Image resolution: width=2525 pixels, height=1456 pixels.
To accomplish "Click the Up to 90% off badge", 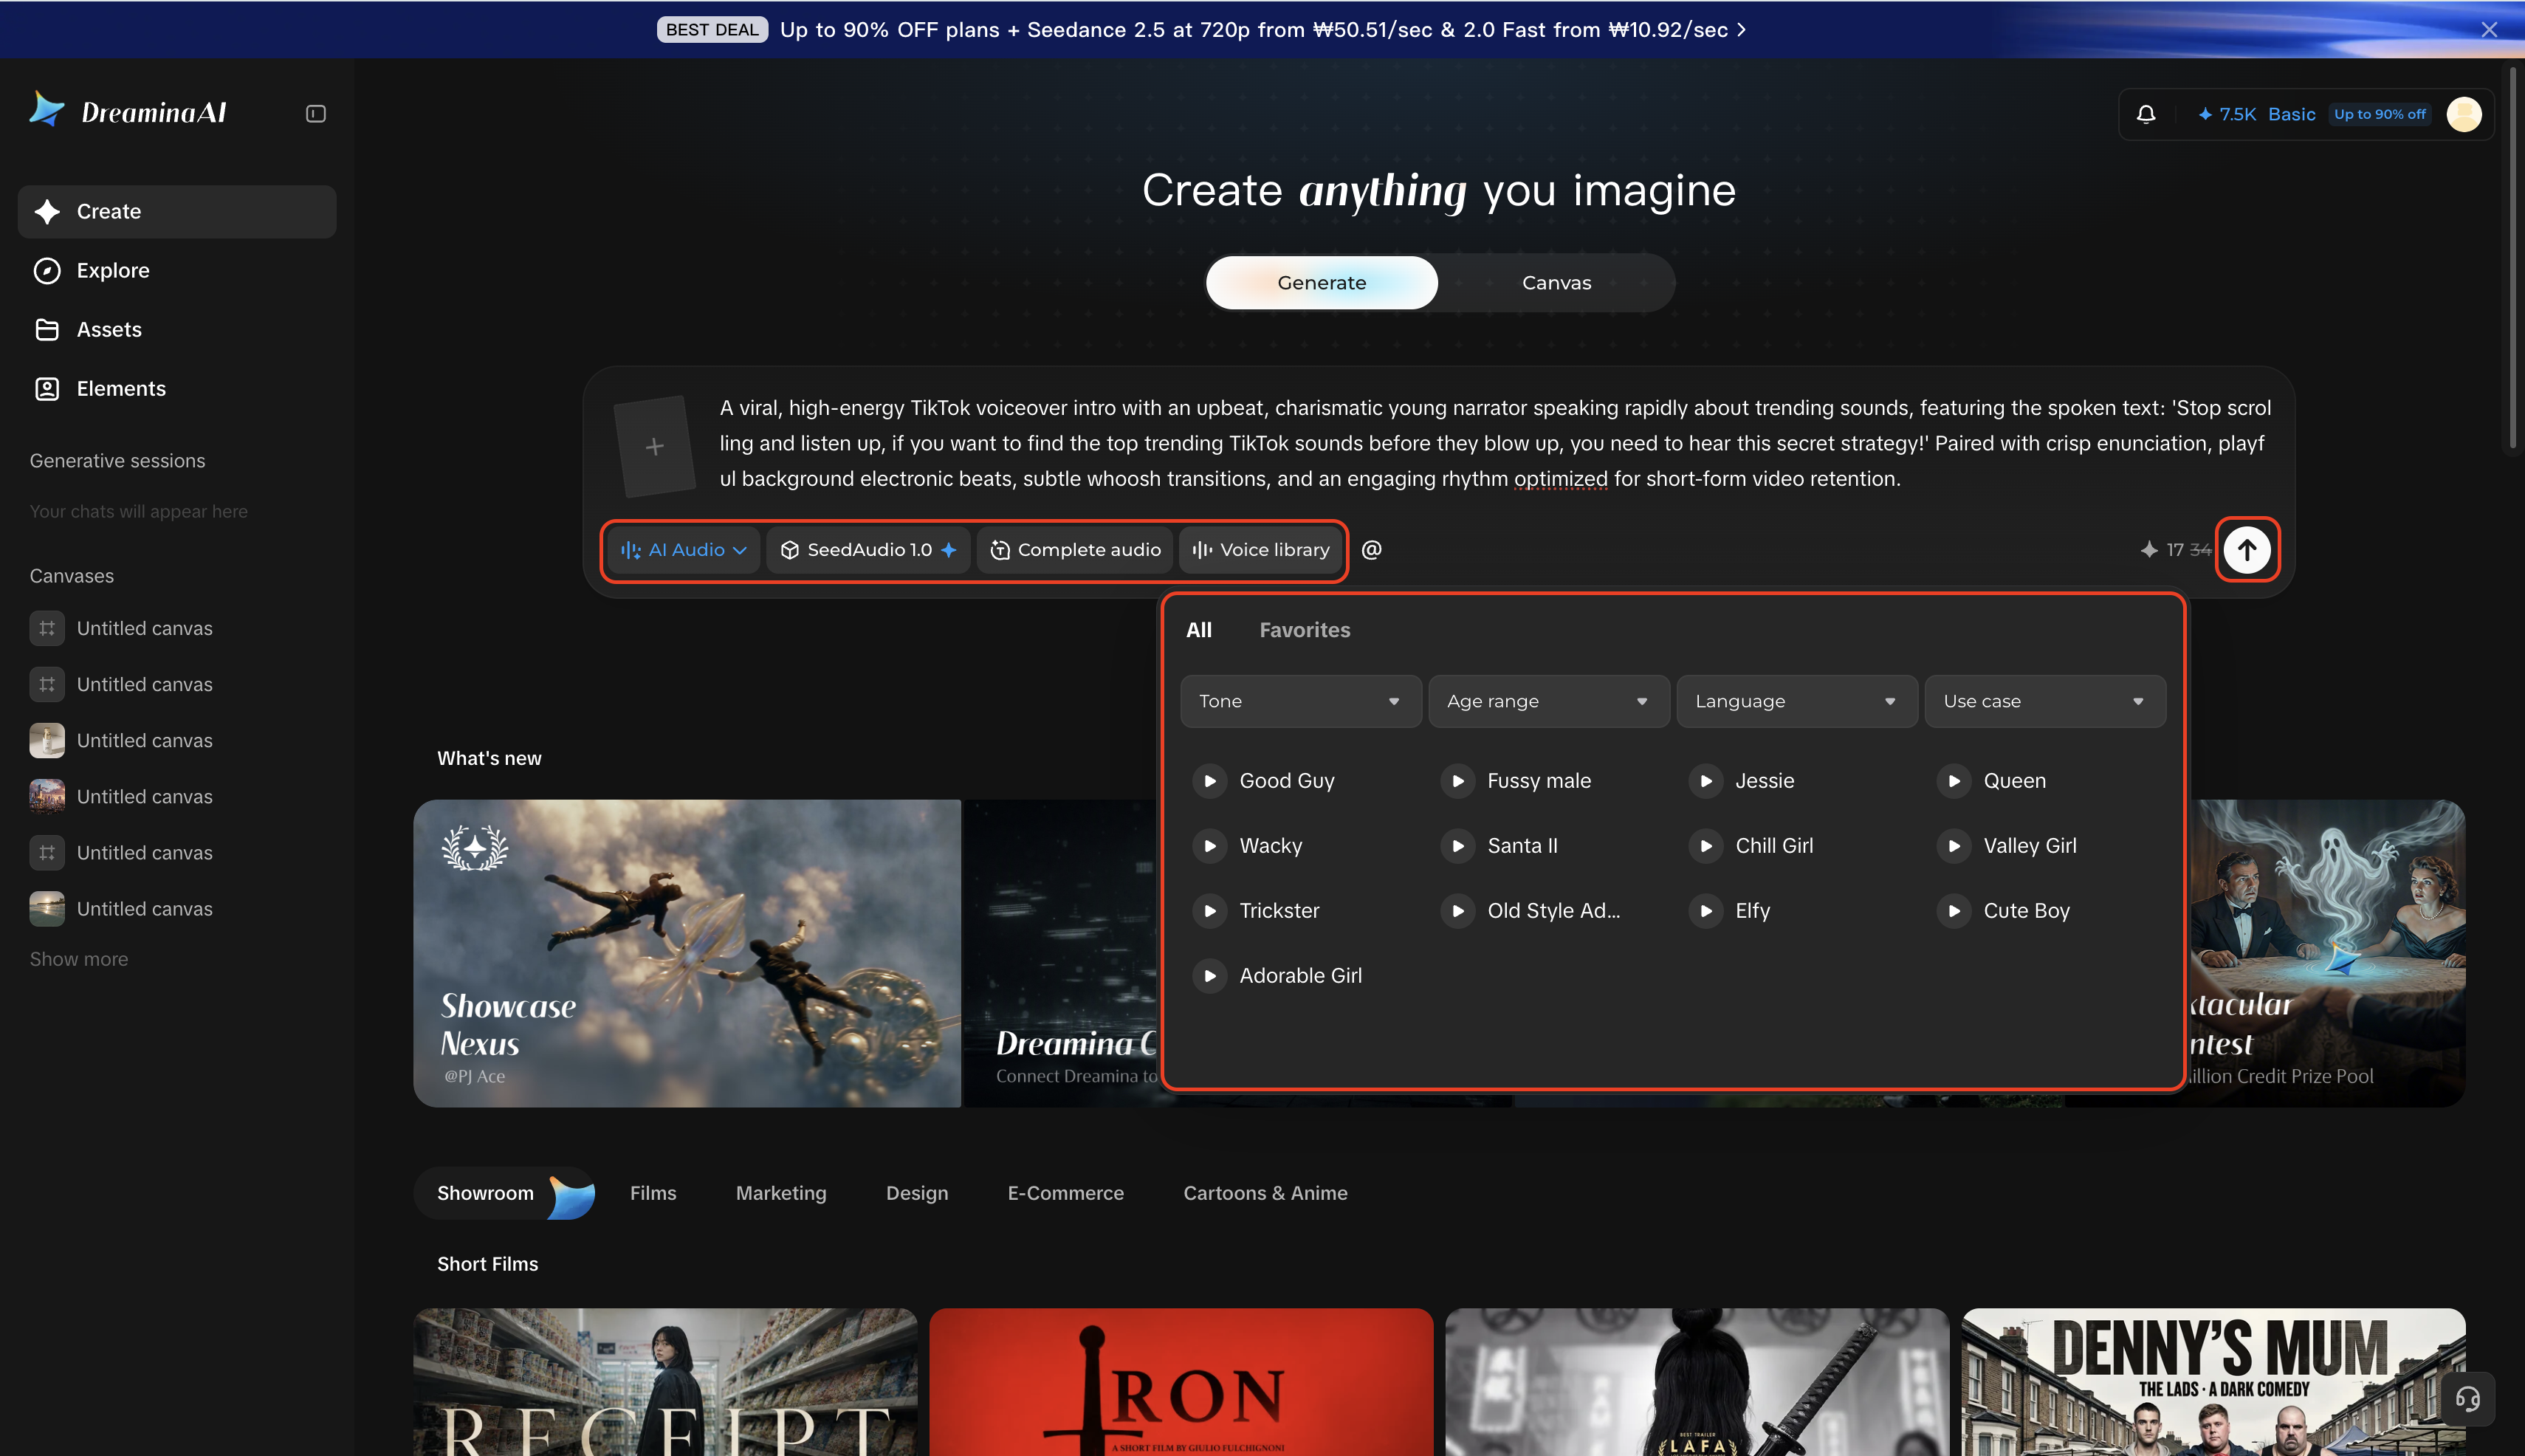I will [2379, 114].
